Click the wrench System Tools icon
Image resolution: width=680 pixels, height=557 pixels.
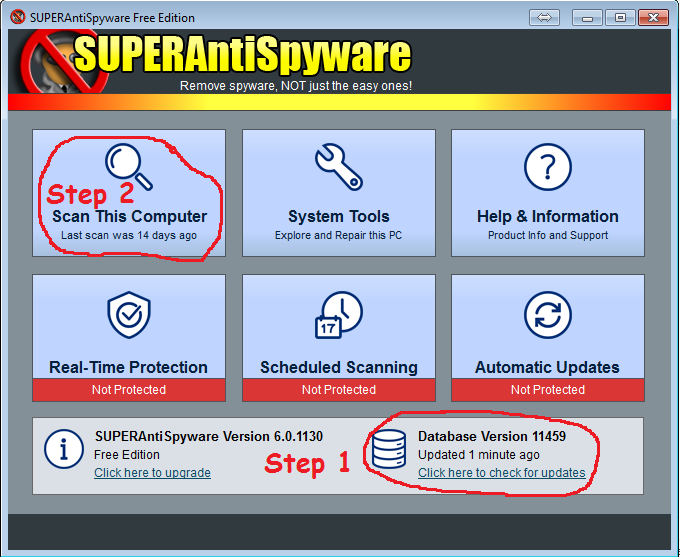click(338, 167)
